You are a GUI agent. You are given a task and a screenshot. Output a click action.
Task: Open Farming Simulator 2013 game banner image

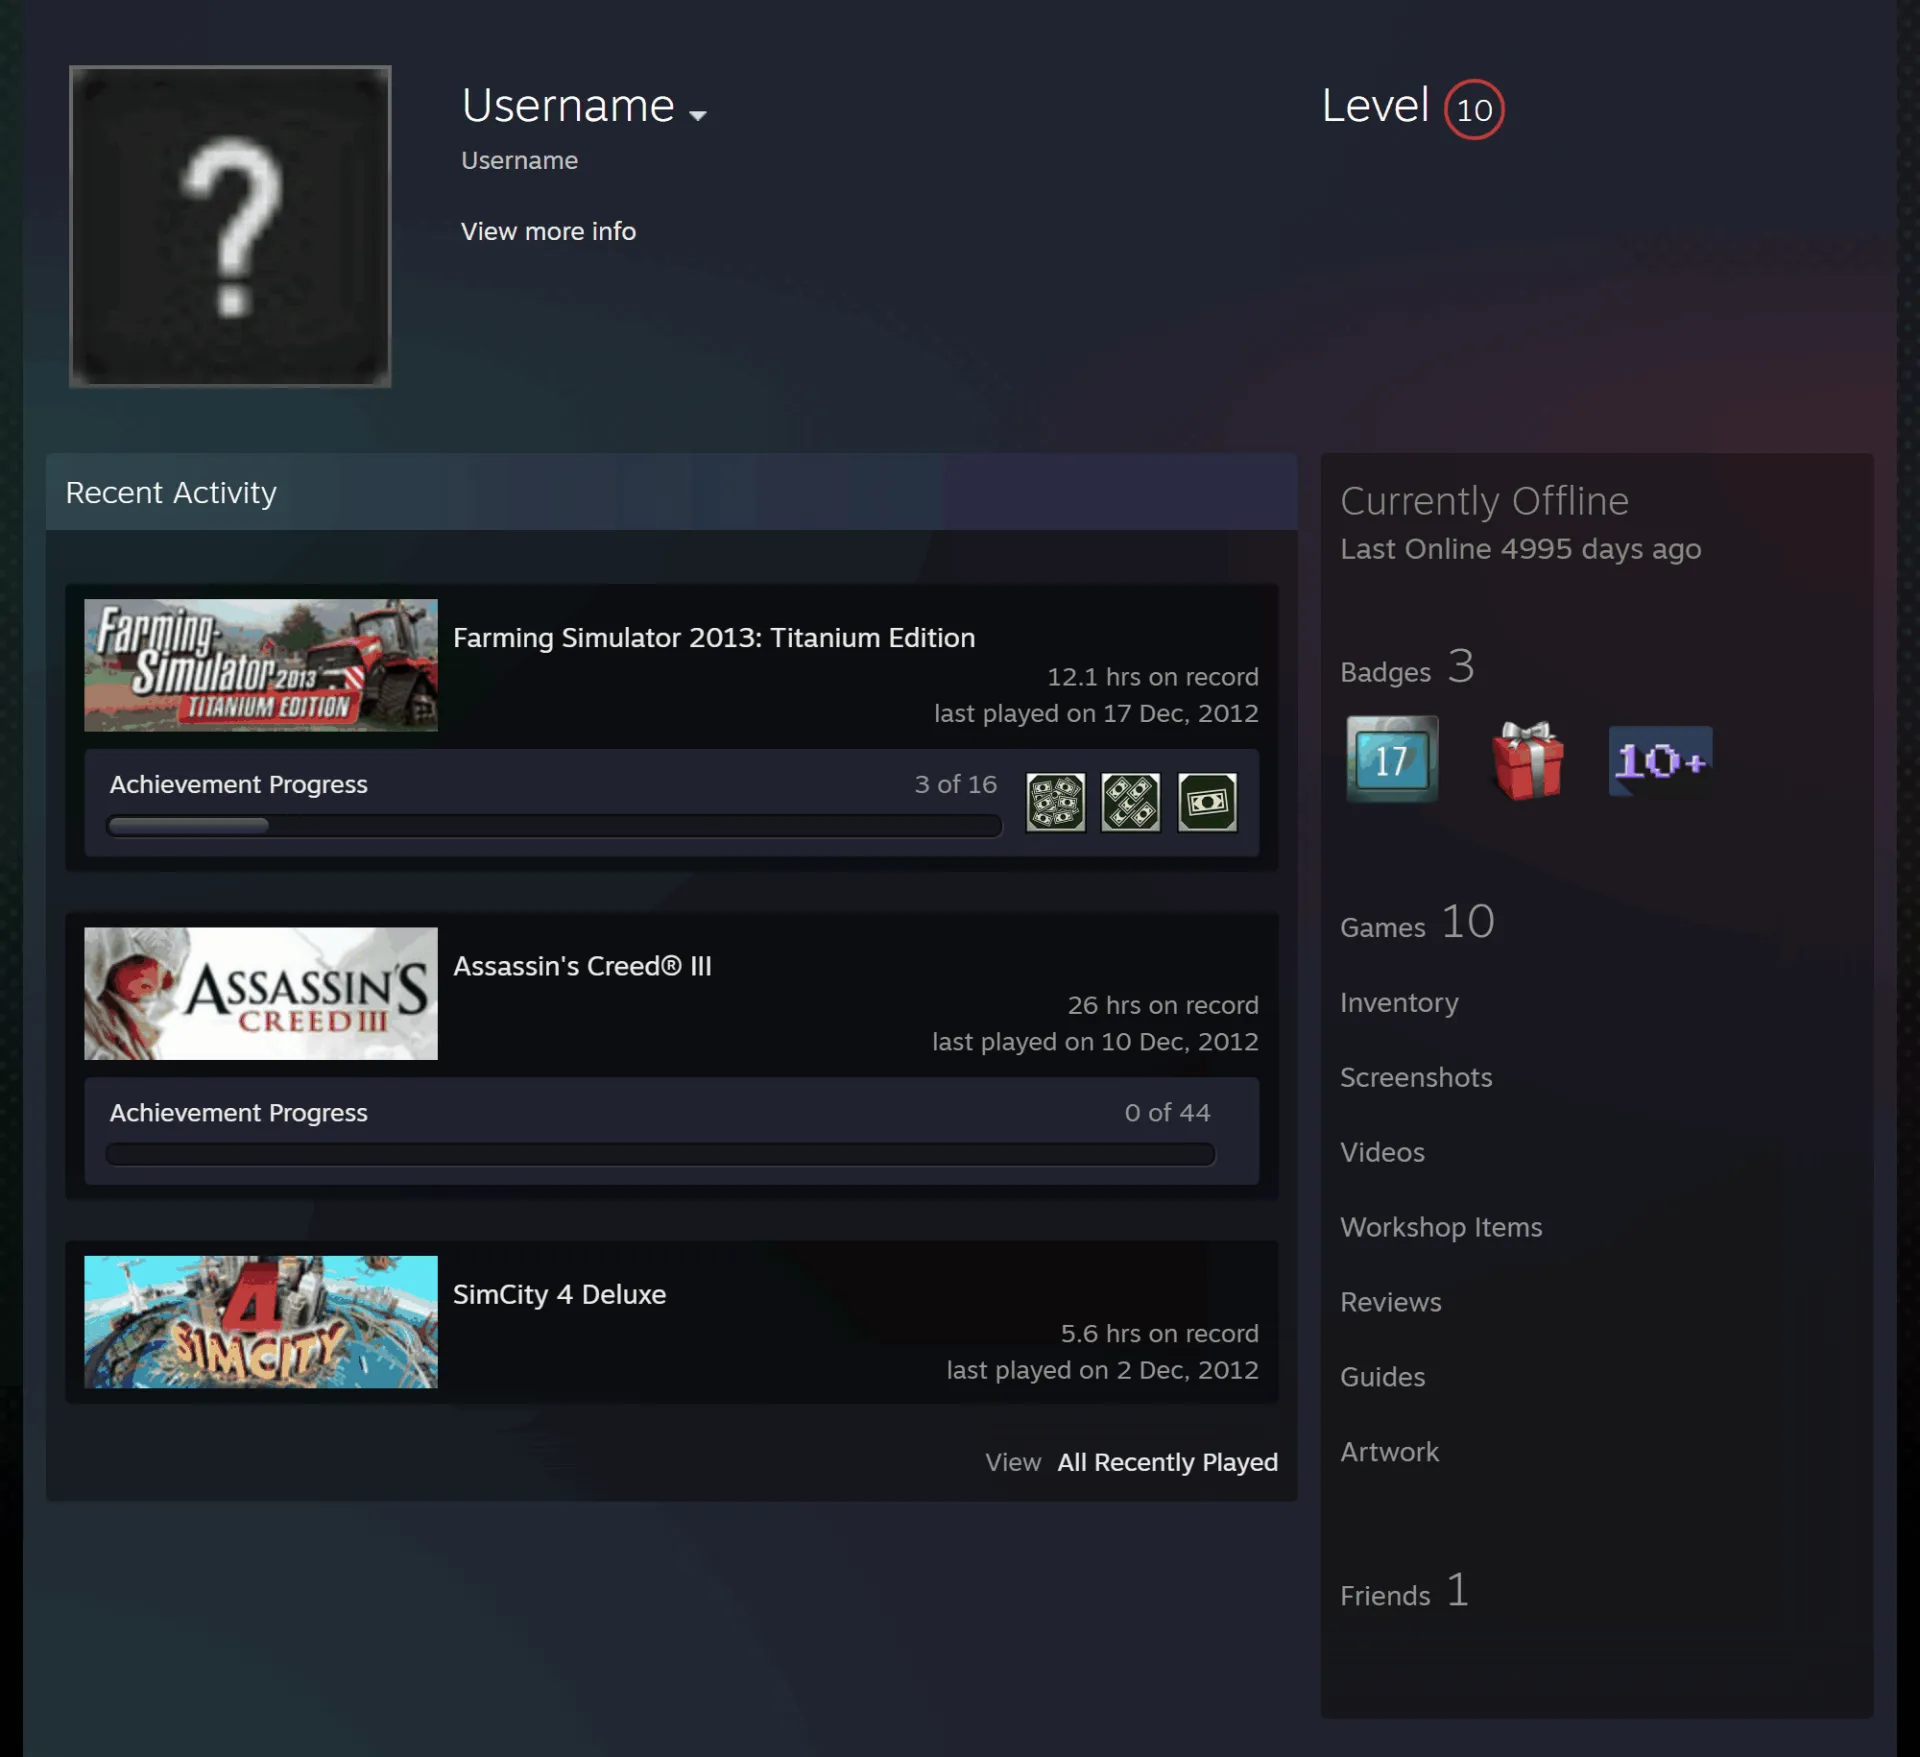point(261,665)
